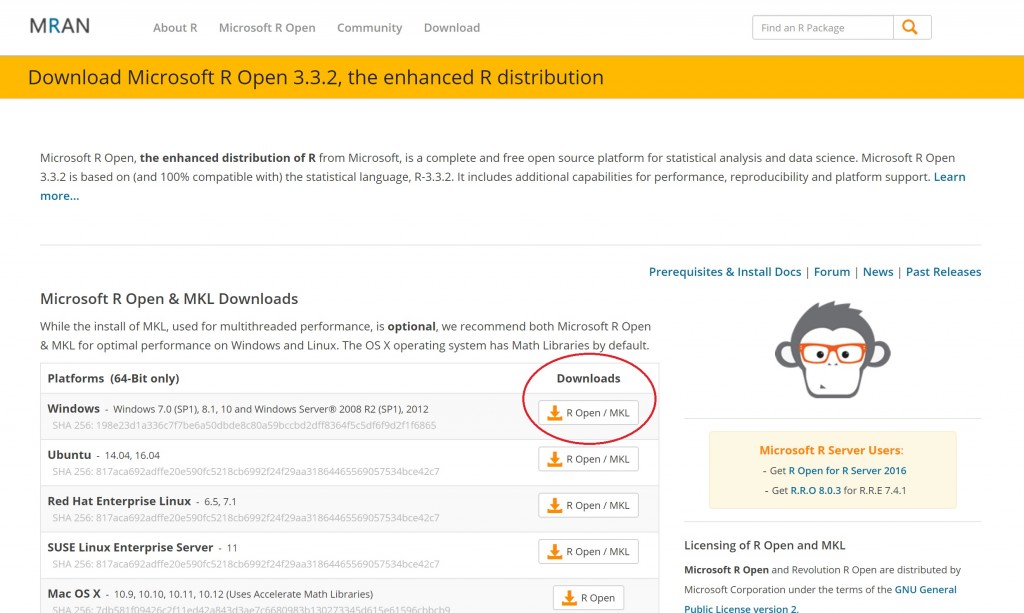Open R Open for R Server 2016 link
This screenshot has height=613, width=1024.
tap(847, 470)
